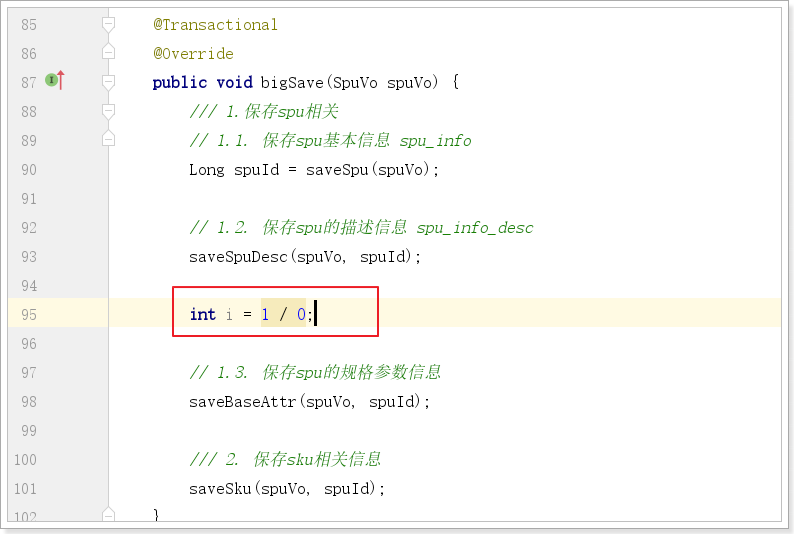Collapse the fold marker beside @Transactional
The width and height of the screenshot is (794, 534).
(x=108, y=24)
